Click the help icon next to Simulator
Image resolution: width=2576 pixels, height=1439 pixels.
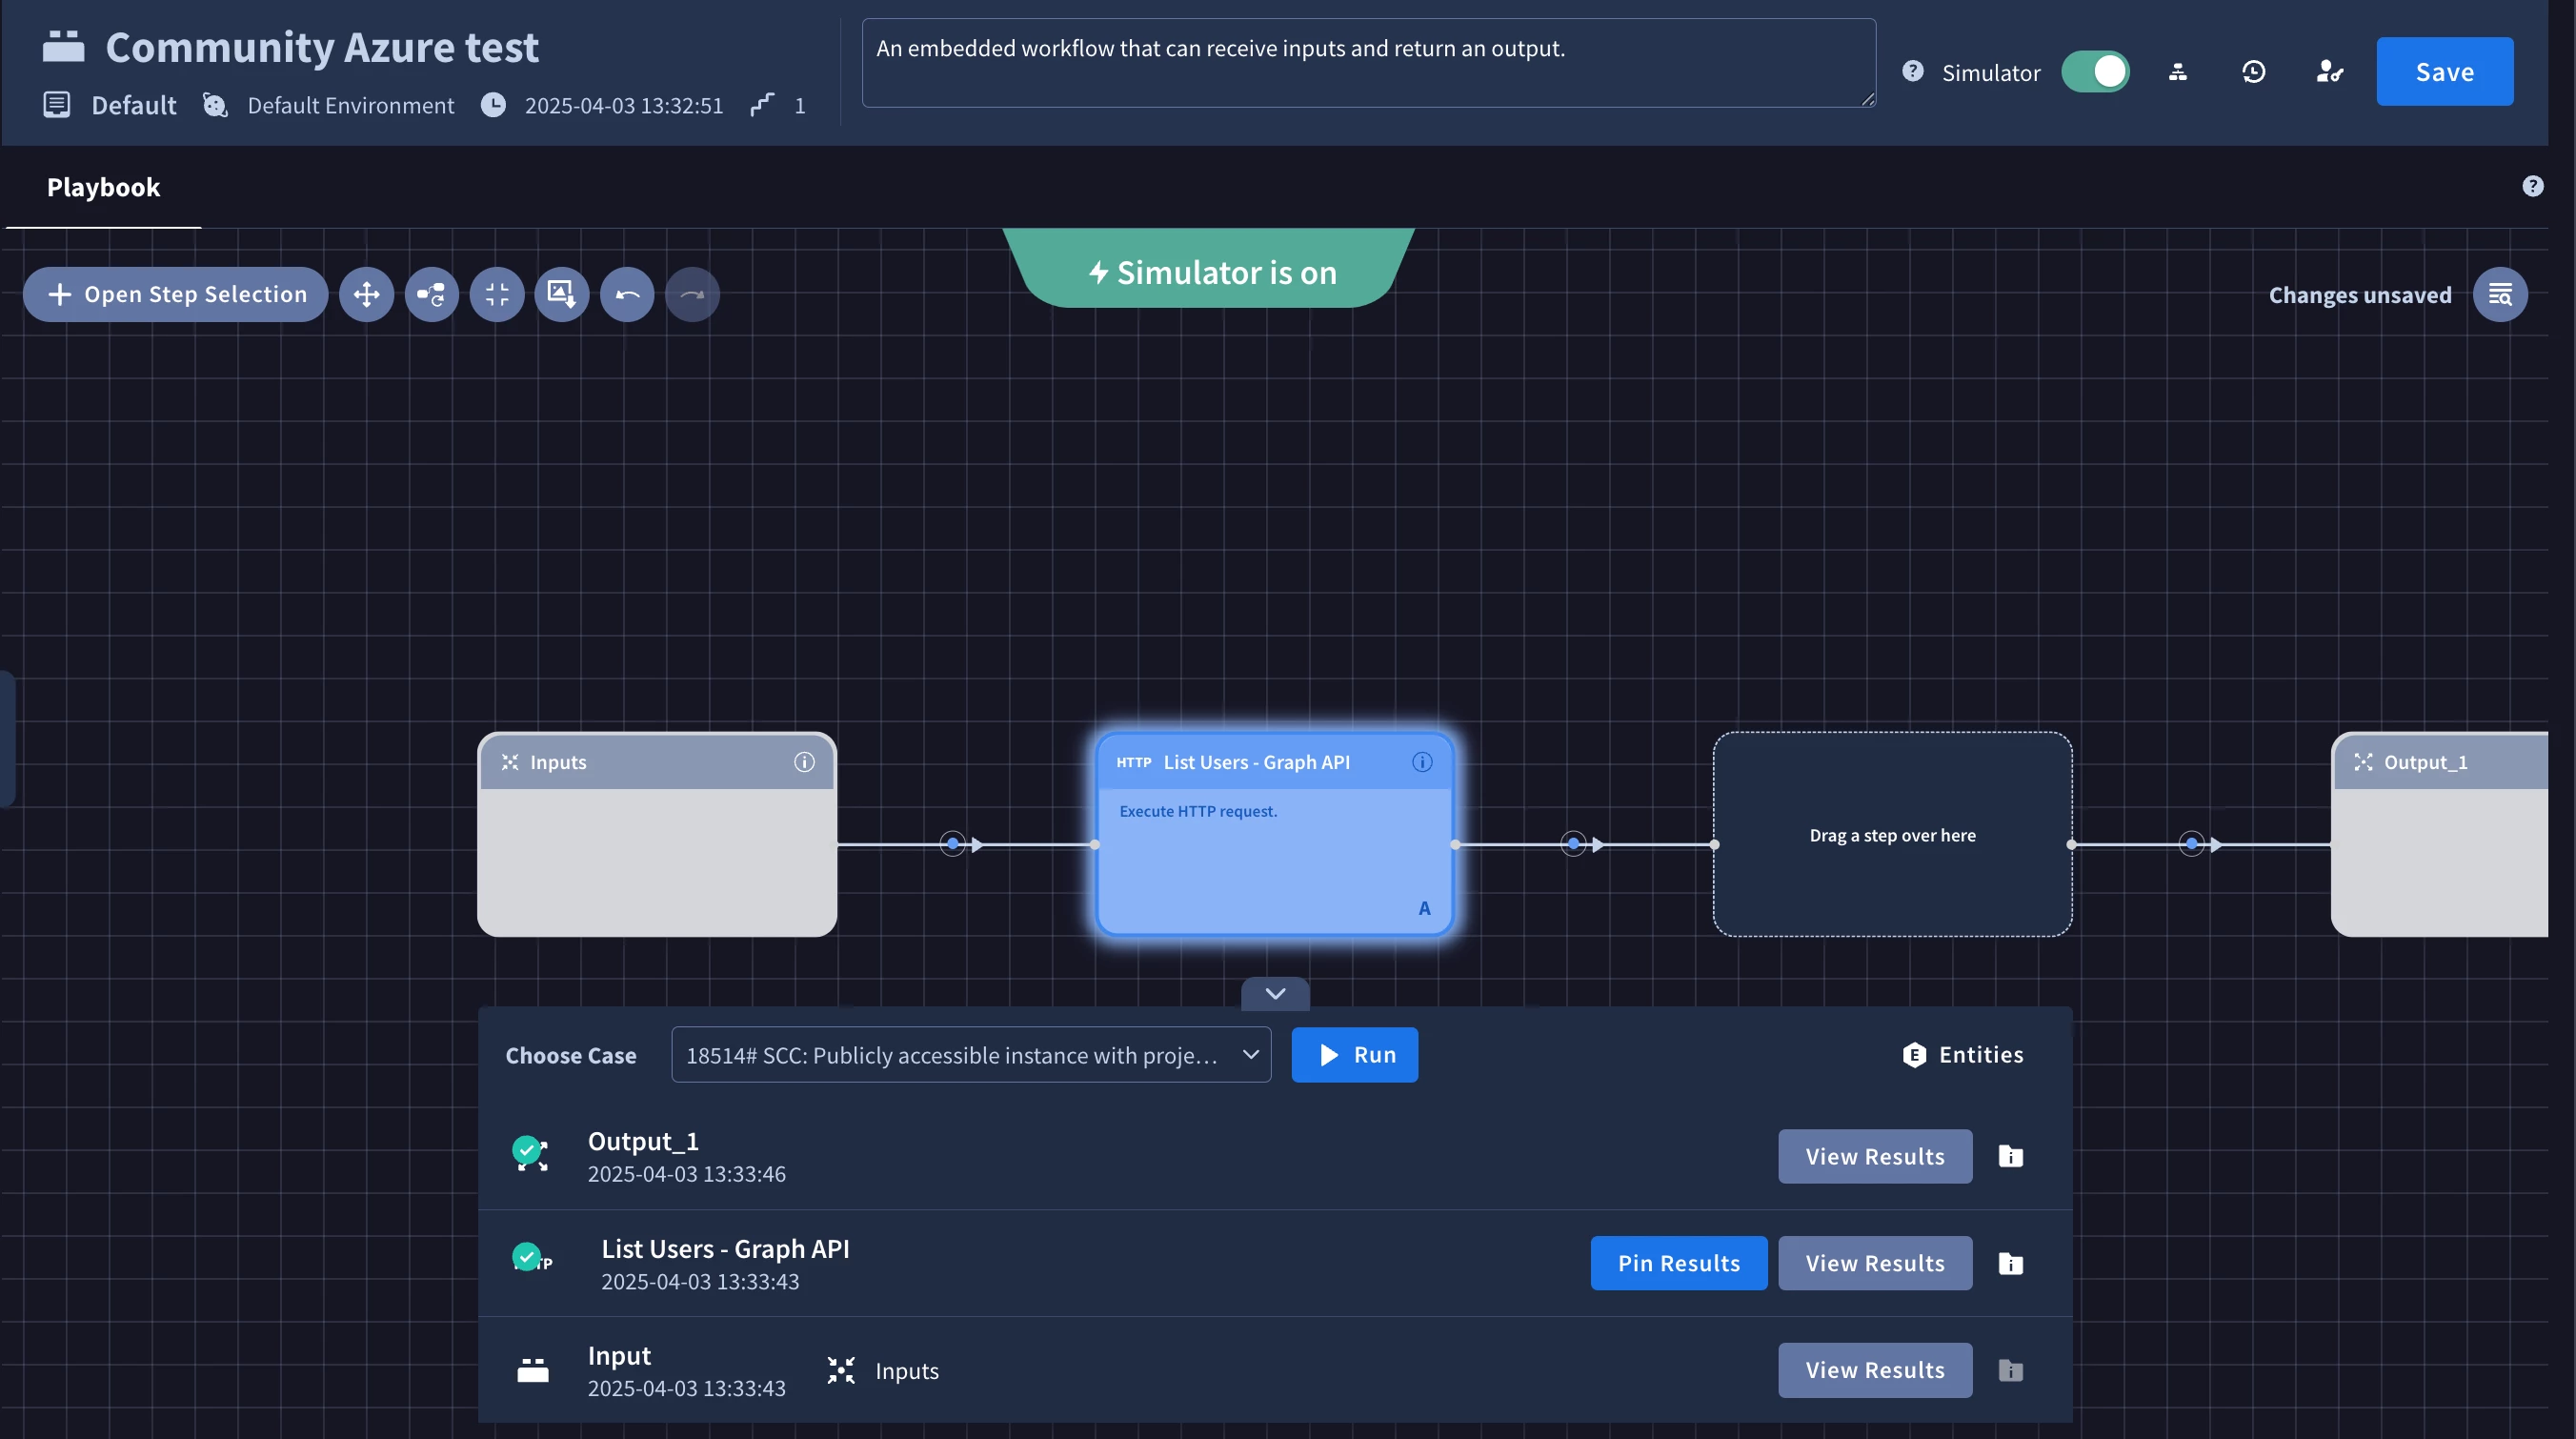tap(1912, 72)
